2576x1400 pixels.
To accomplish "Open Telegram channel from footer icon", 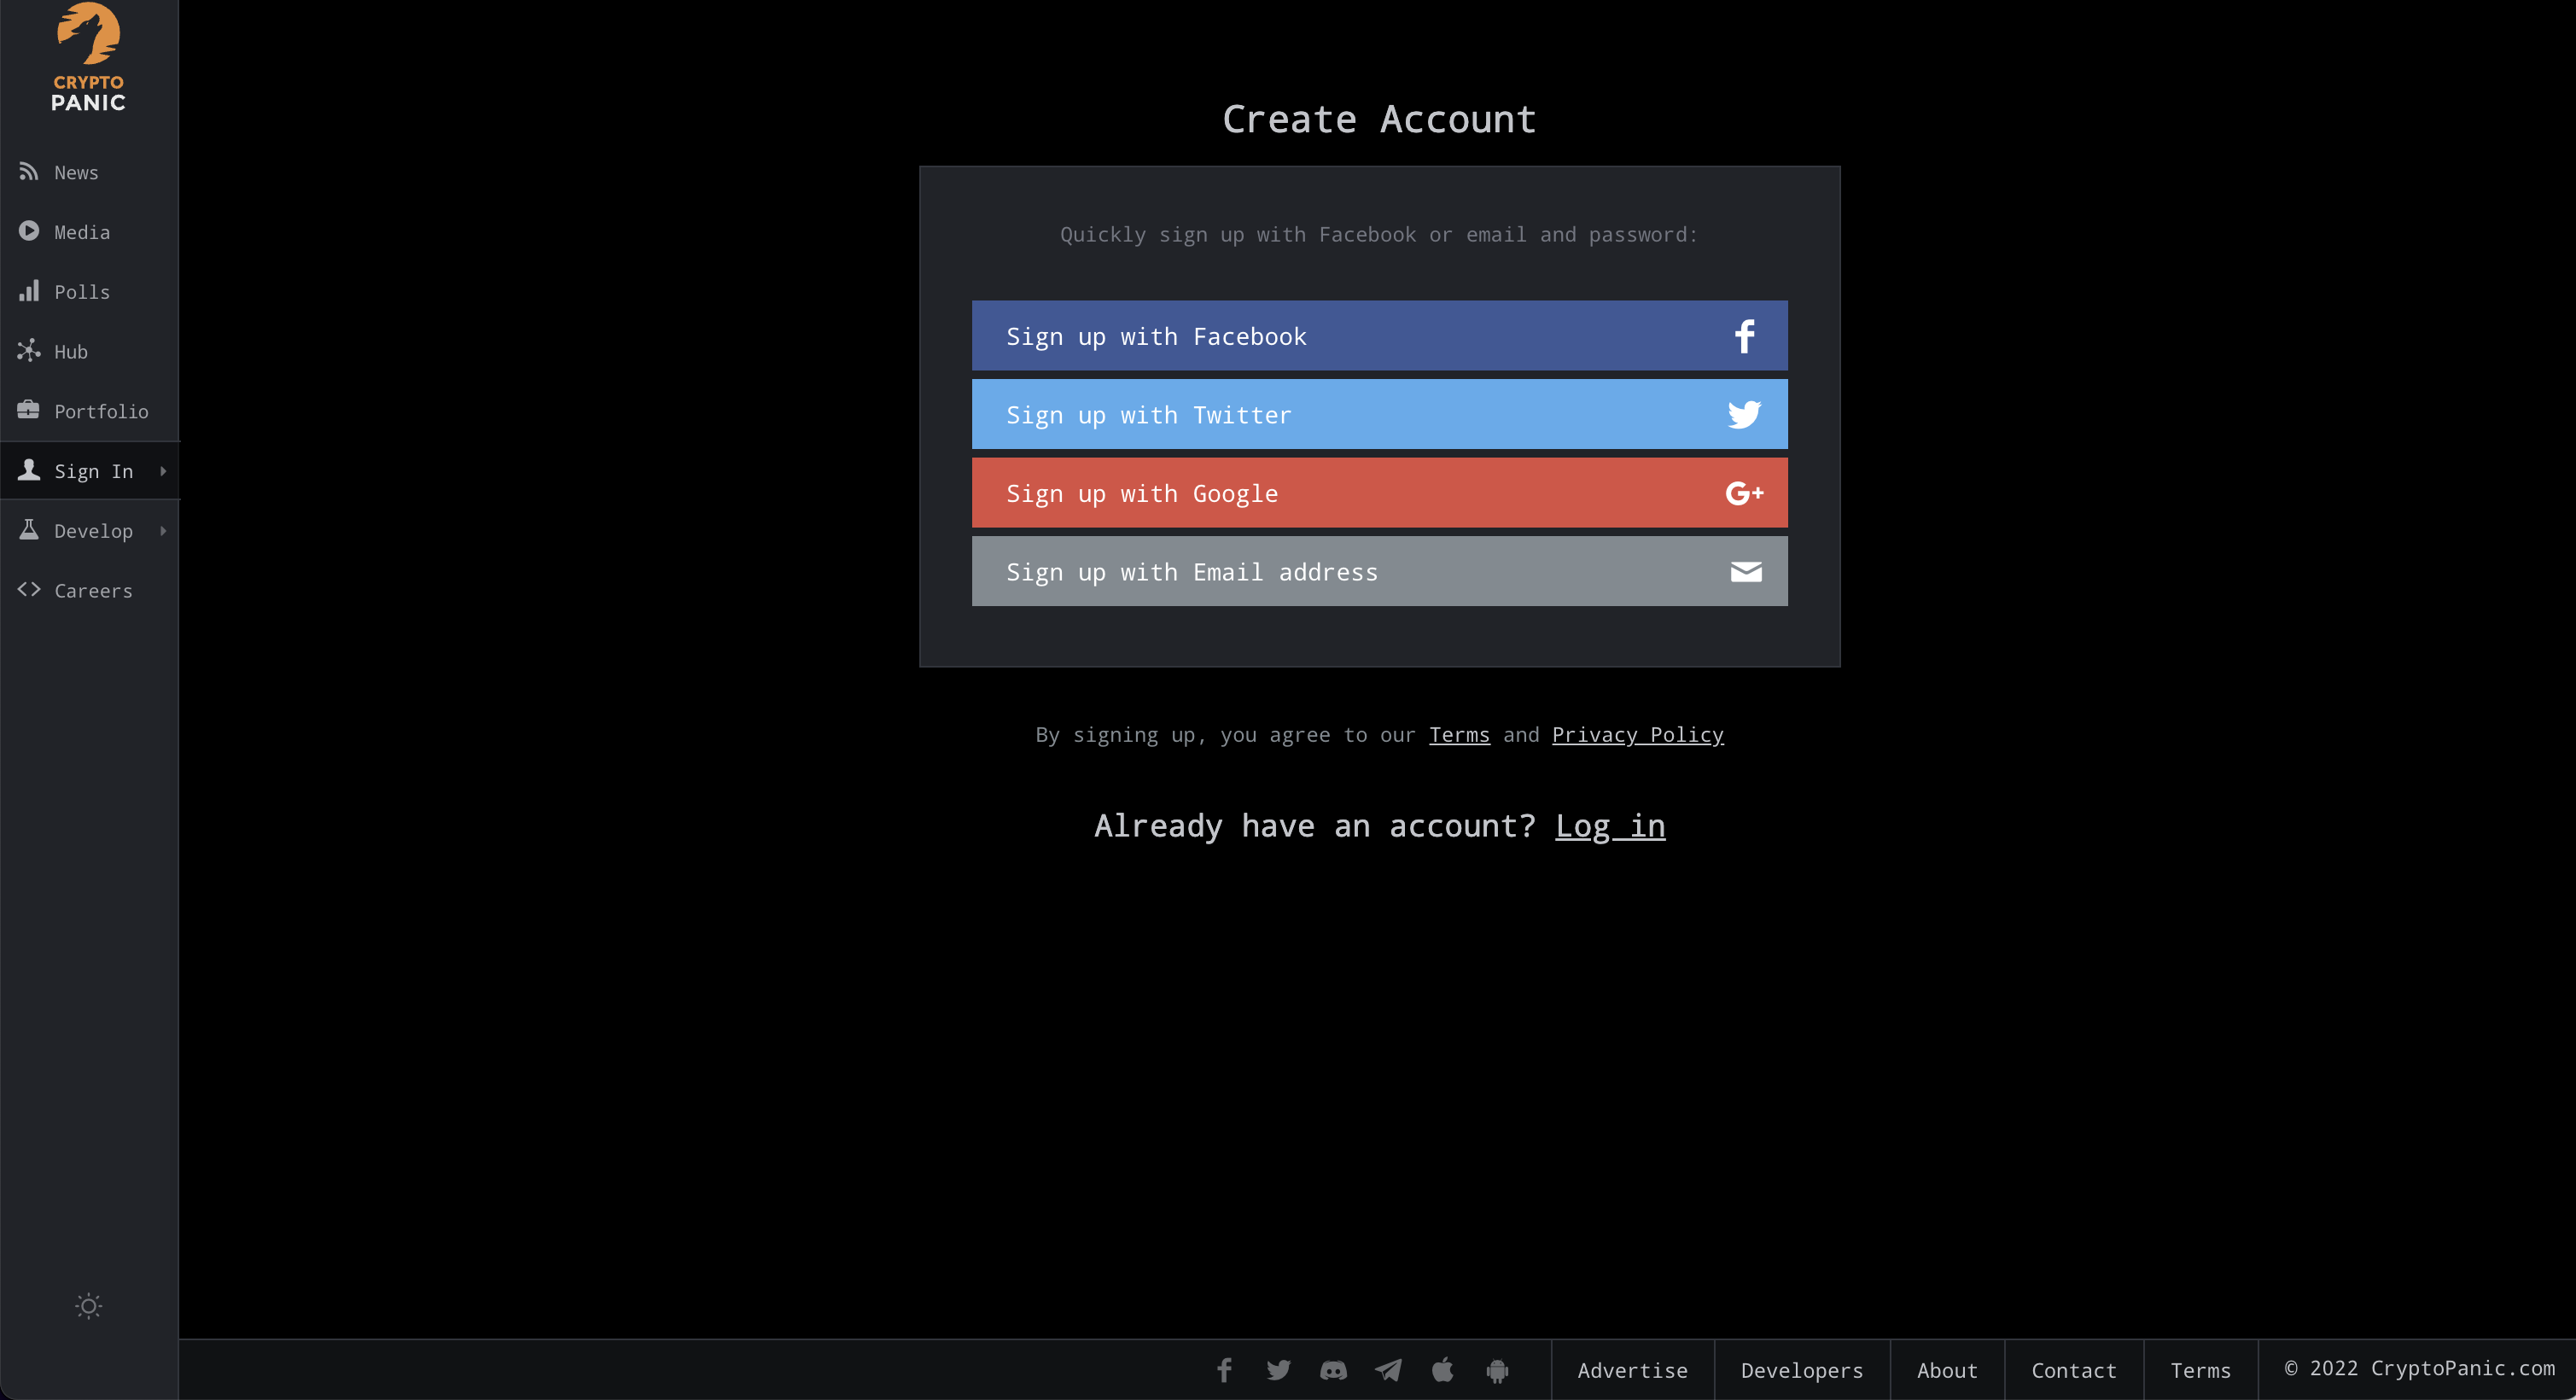I will coord(1388,1370).
